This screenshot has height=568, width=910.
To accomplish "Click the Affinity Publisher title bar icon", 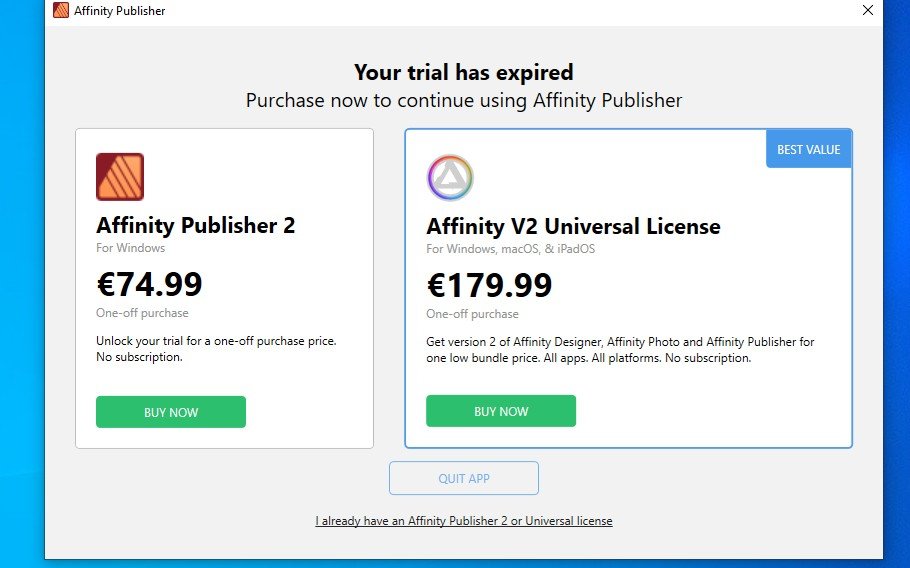I will click(61, 10).
